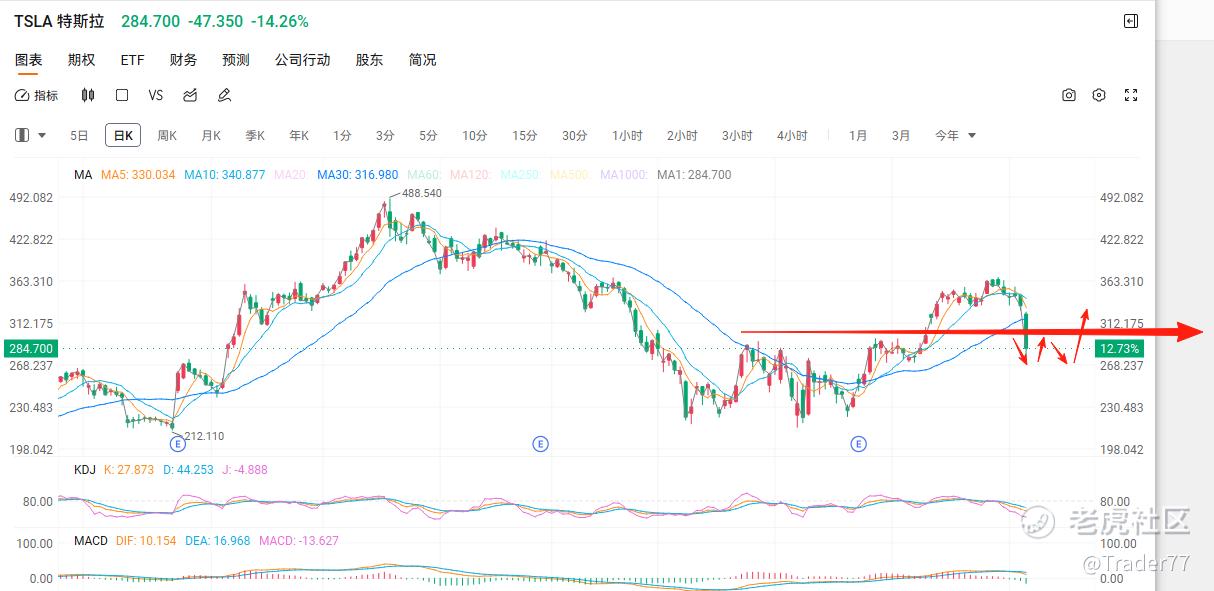Open the 期权 options tab
Screen dimensions: 1214x591
click(81, 60)
